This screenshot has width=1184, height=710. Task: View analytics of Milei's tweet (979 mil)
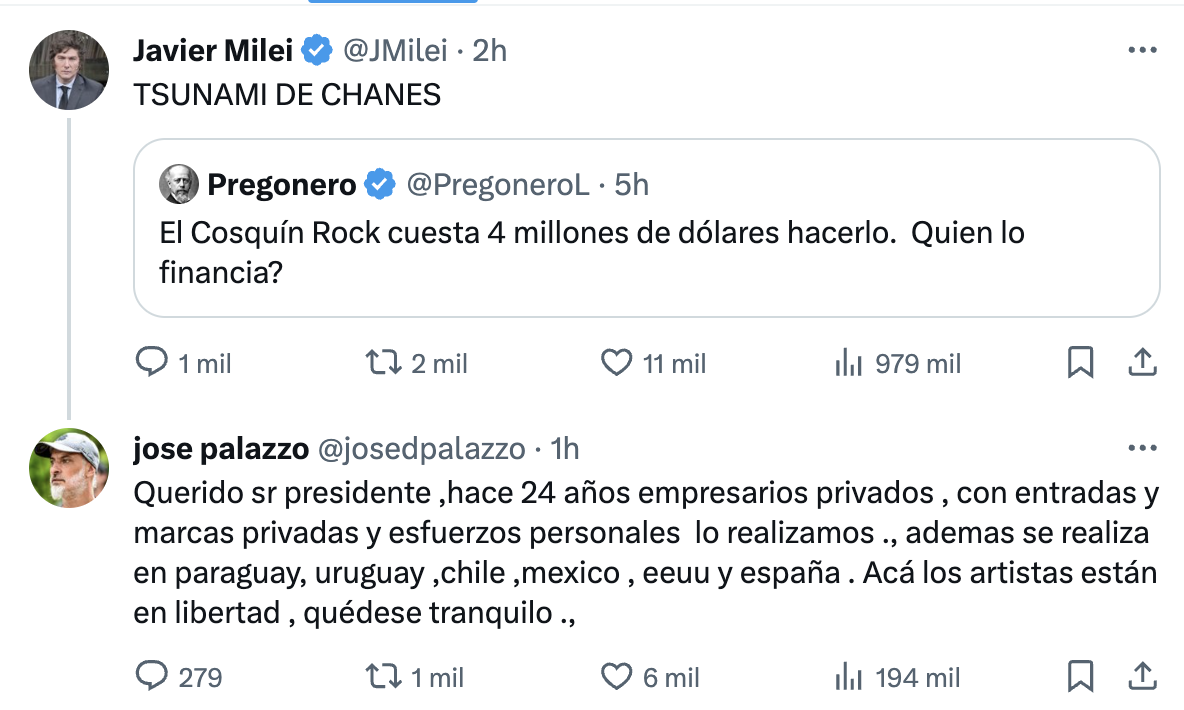click(848, 363)
